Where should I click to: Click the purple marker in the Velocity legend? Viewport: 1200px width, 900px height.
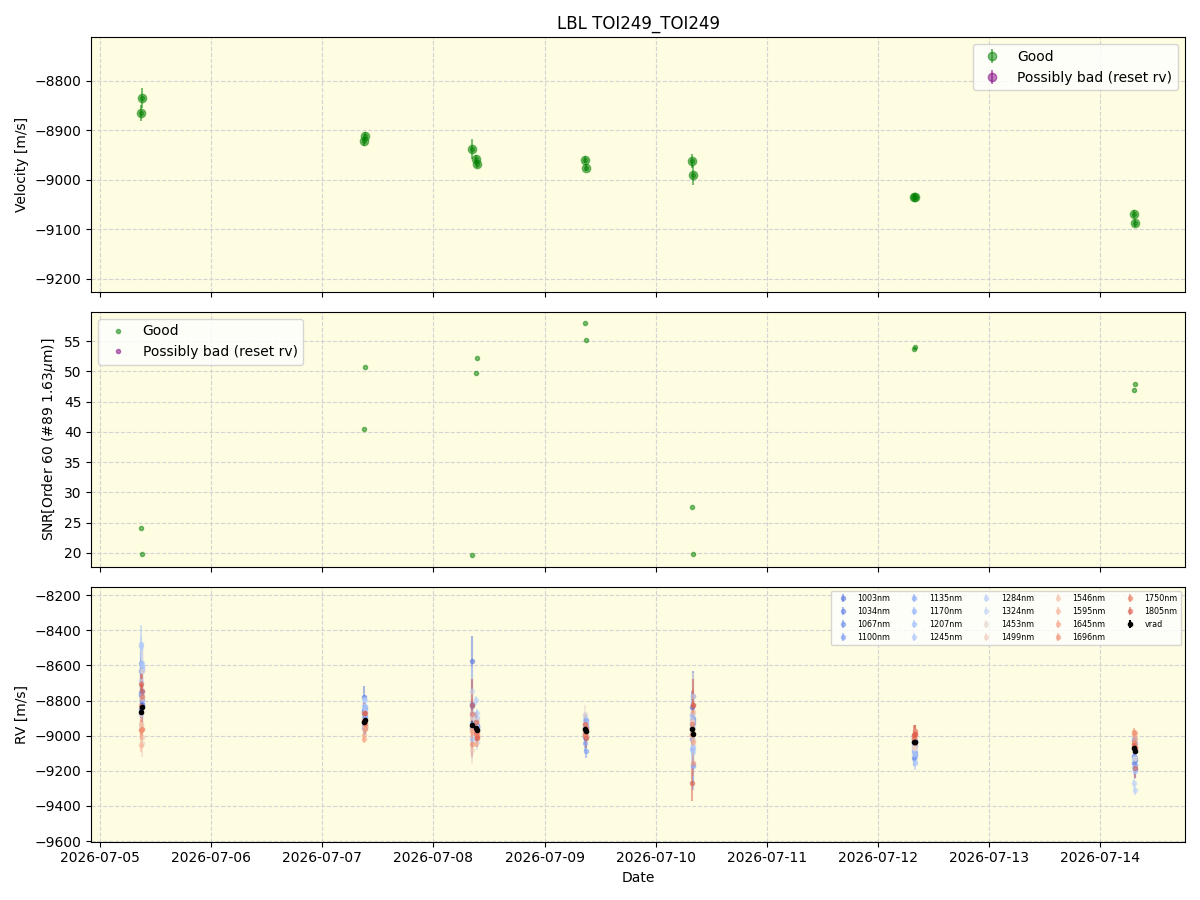992,77
